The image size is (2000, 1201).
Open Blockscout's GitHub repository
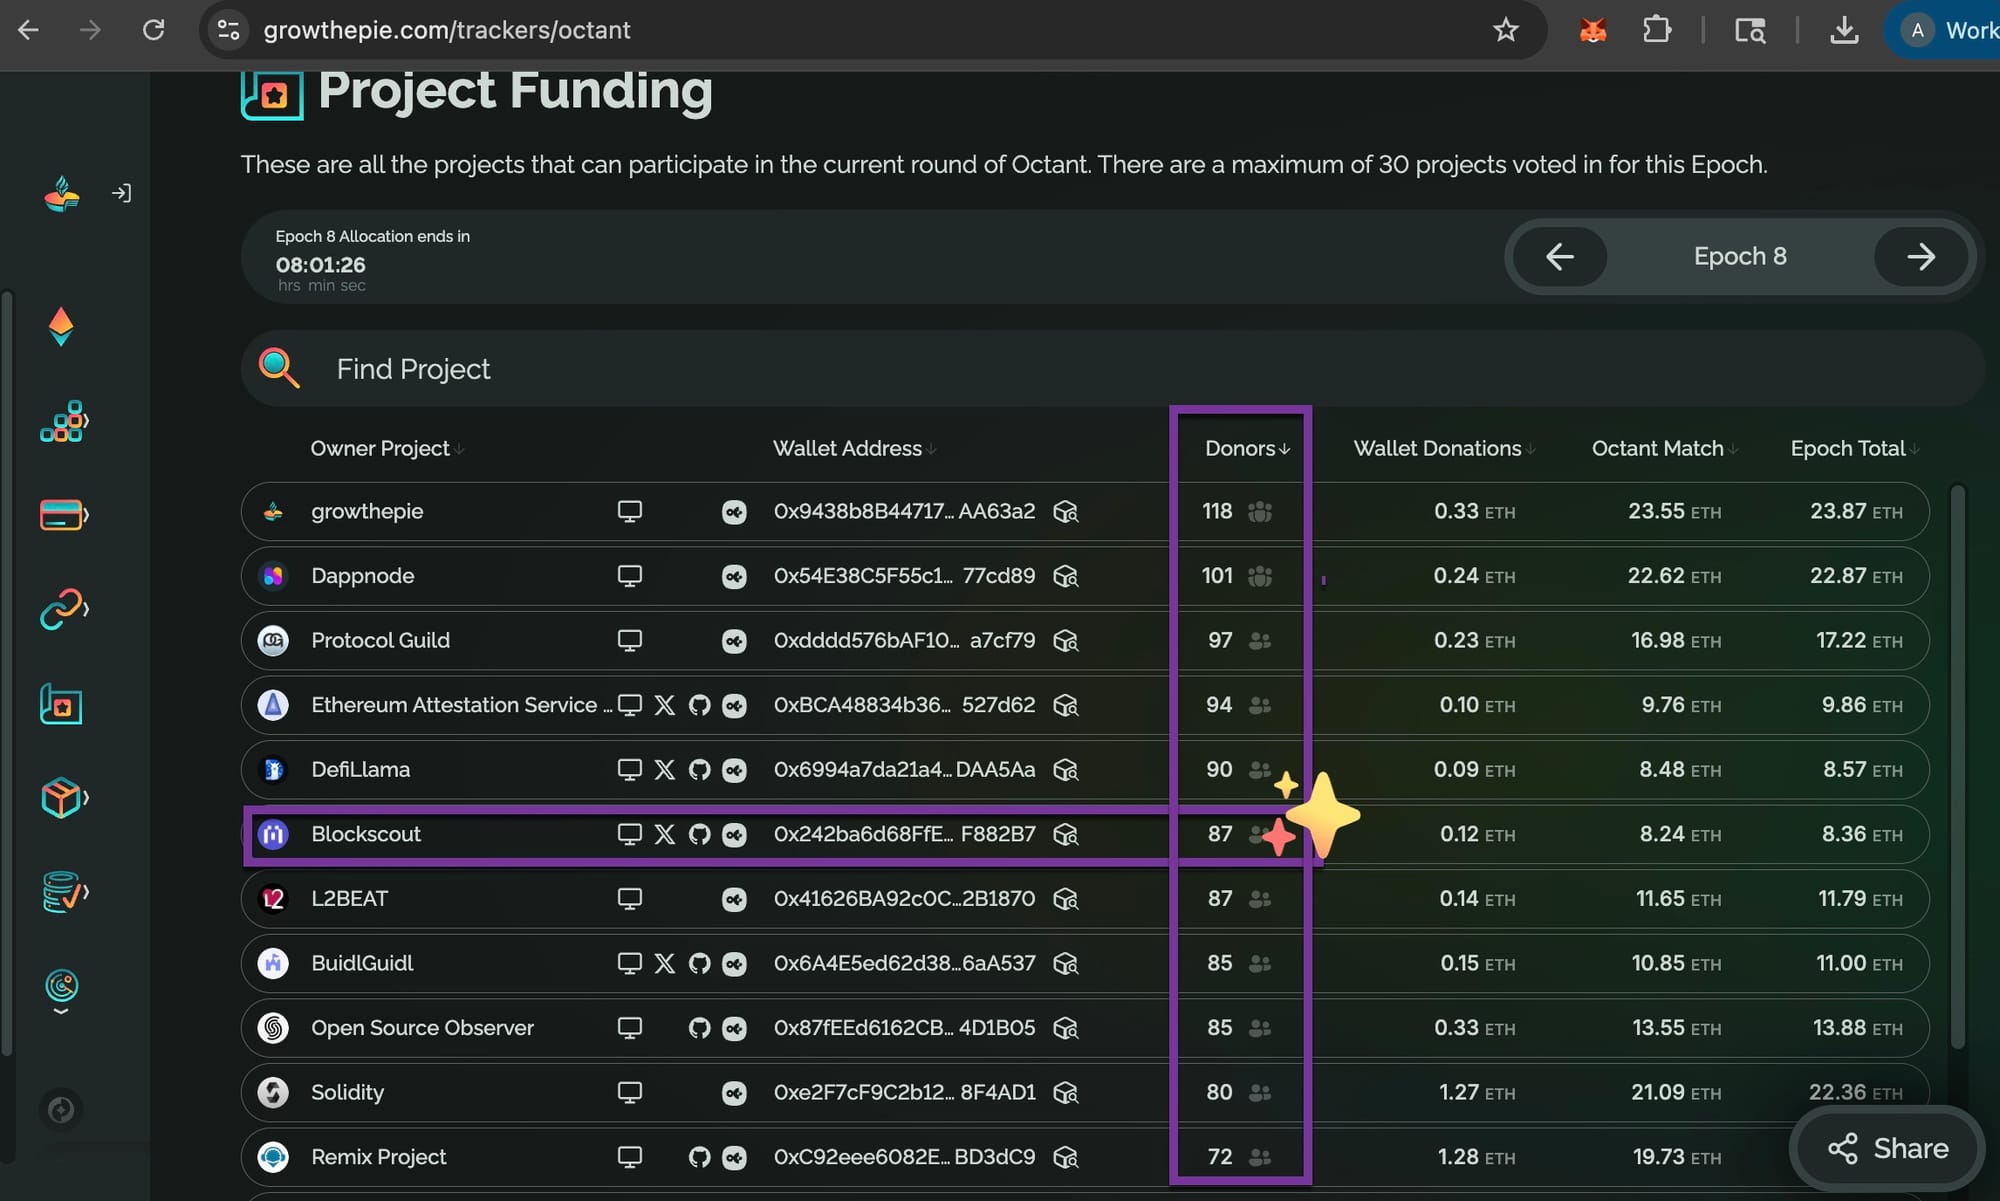point(699,834)
